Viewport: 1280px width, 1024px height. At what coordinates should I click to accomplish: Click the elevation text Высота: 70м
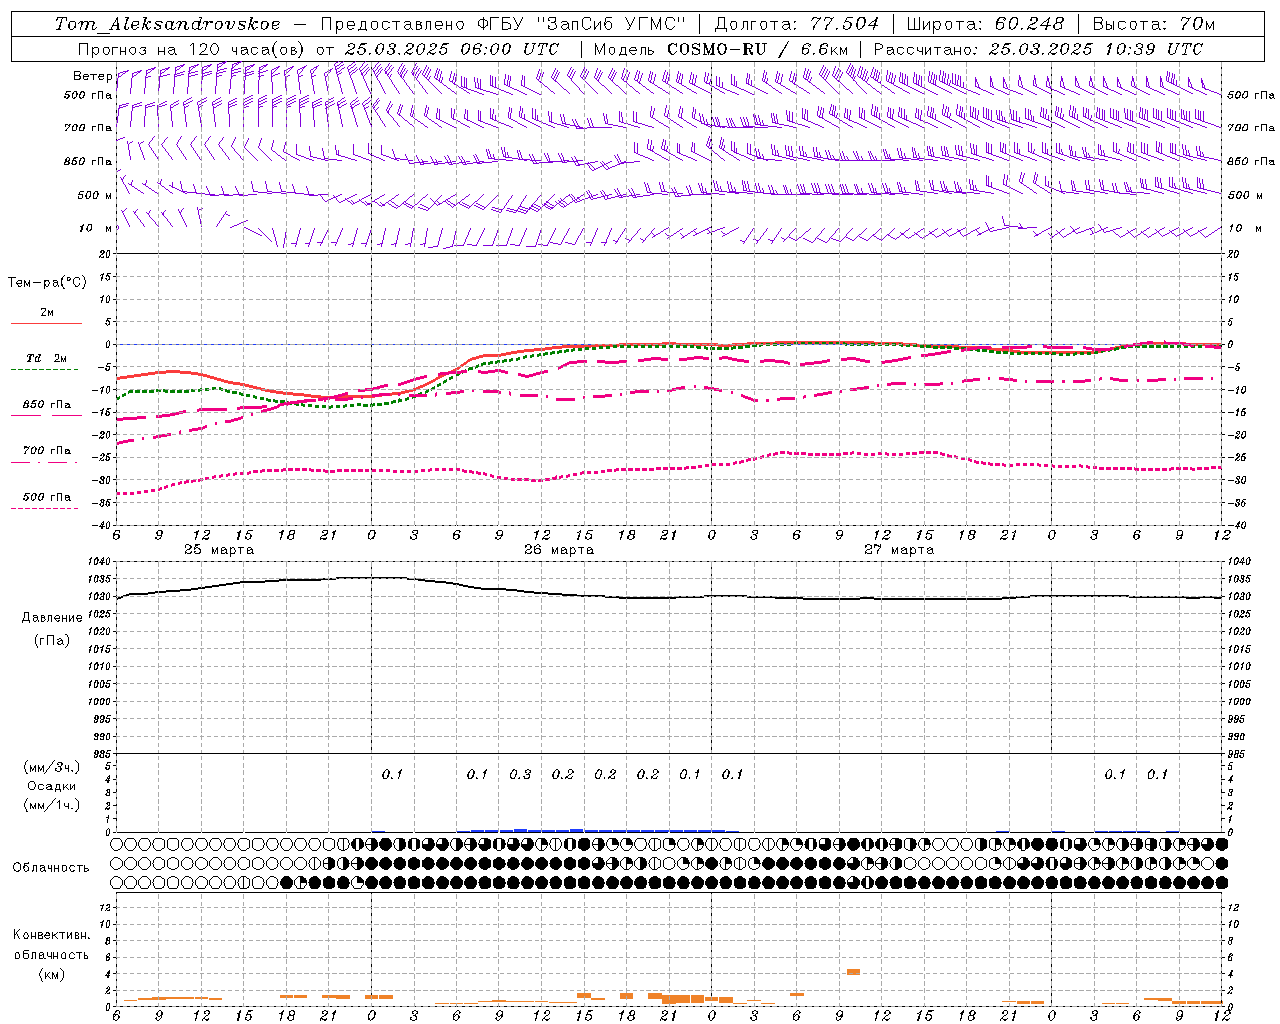[1153, 24]
